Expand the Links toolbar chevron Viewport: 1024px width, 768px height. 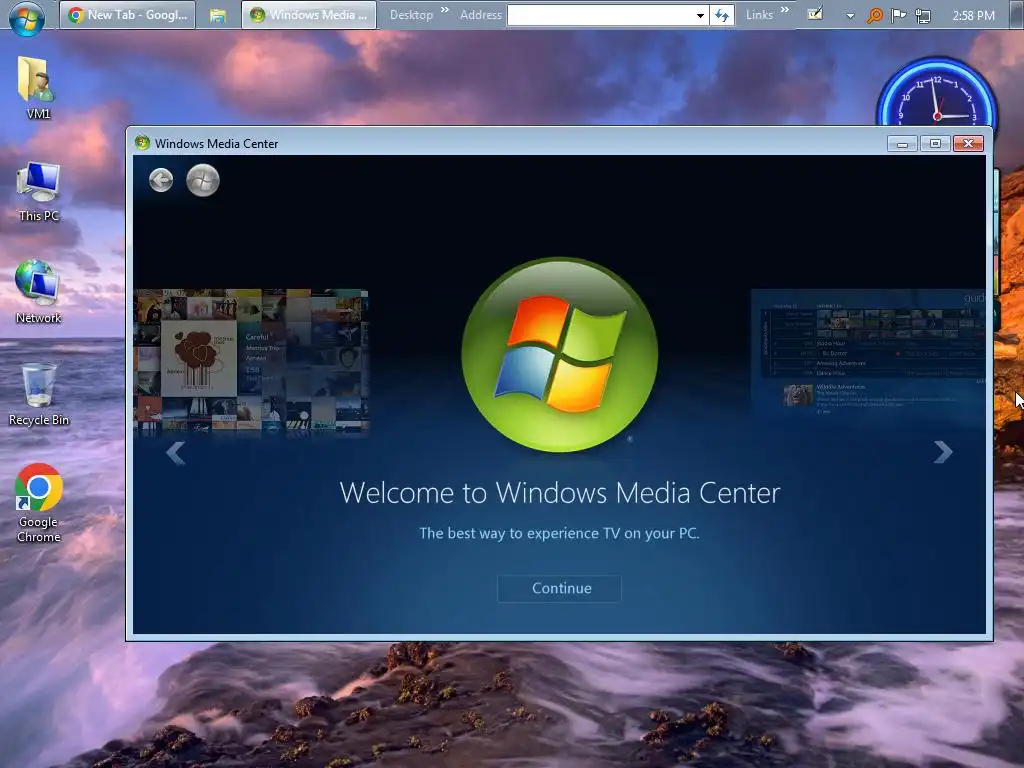[x=784, y=10]
